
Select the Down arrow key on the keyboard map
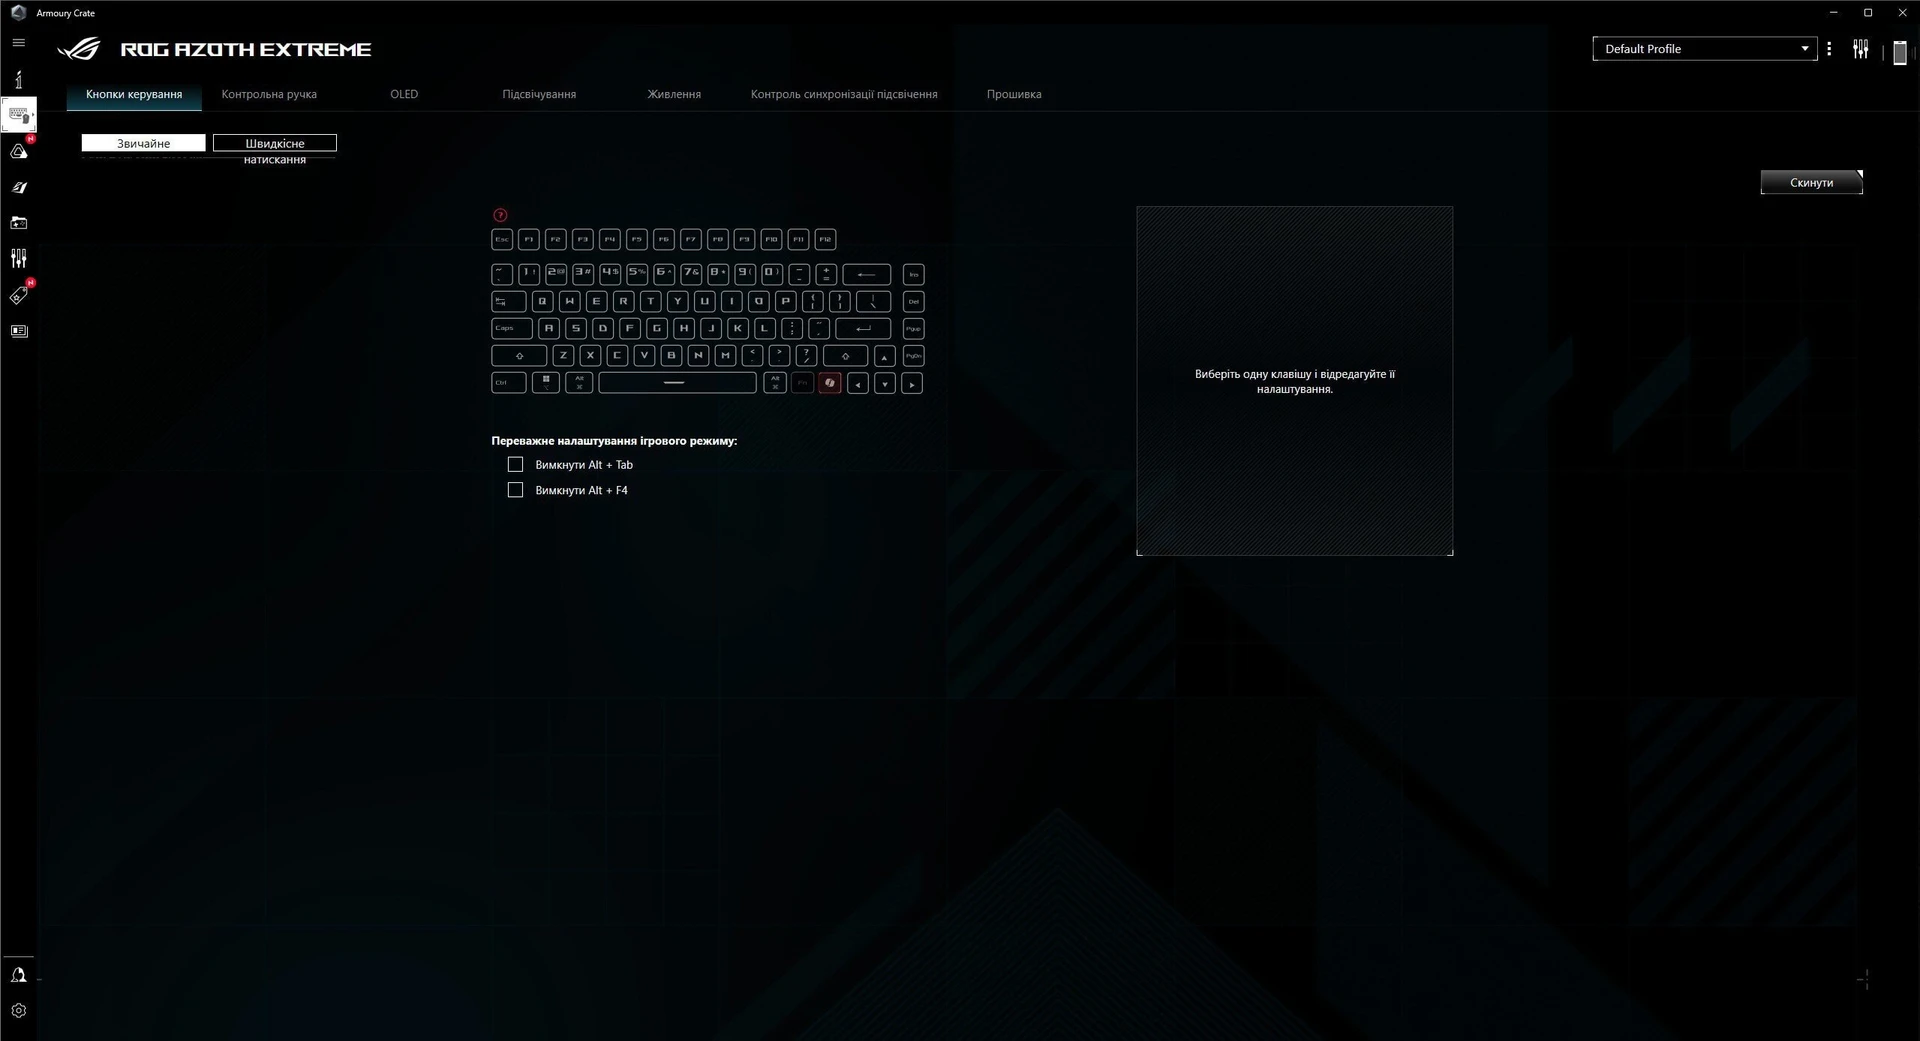(x=884, y=383)
